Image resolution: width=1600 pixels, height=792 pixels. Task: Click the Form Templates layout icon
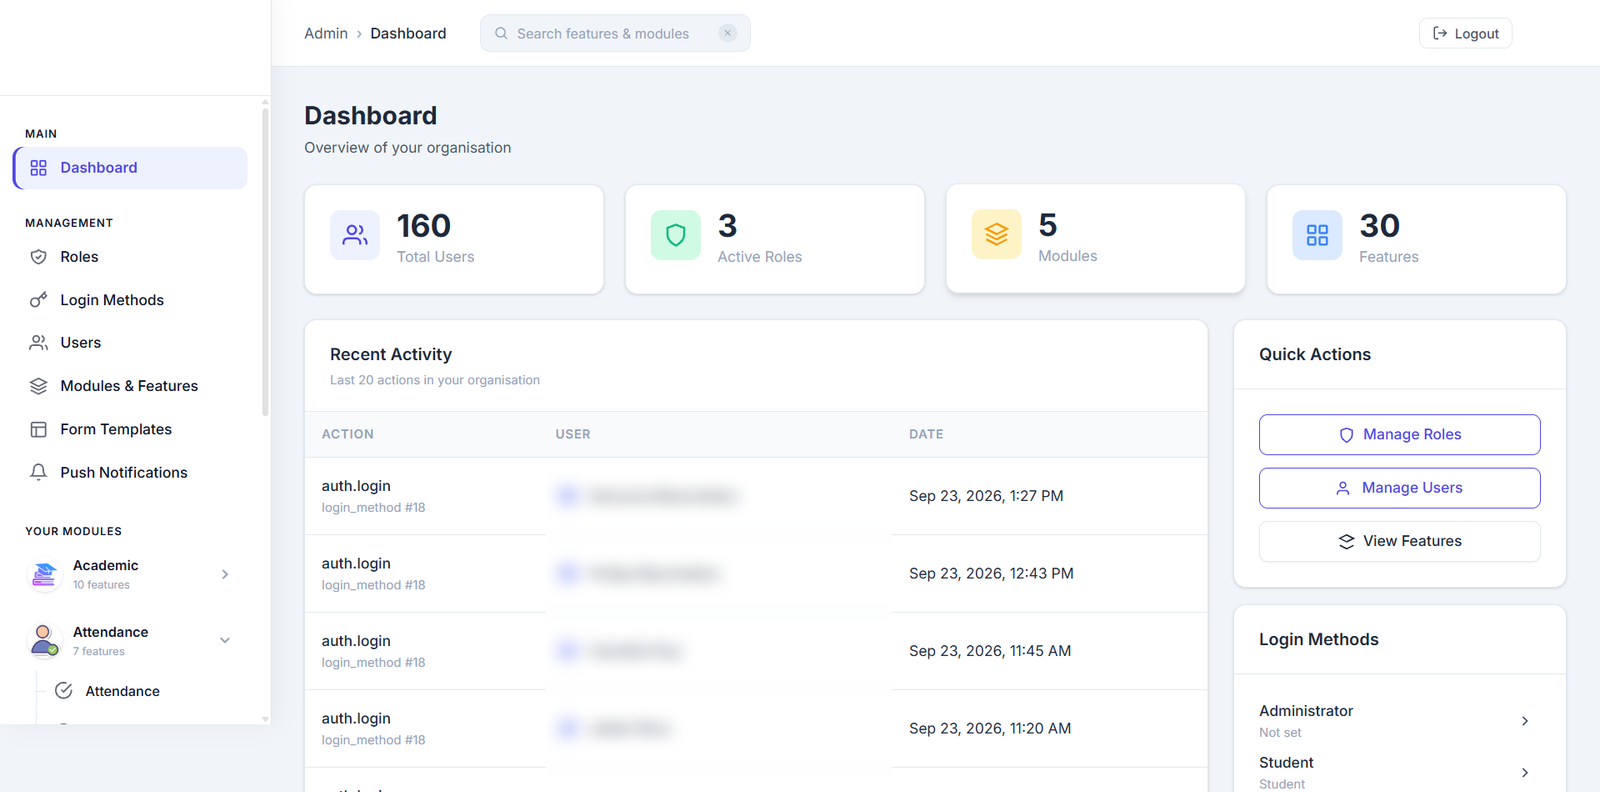pyautogui.click(x=39, y=429)
